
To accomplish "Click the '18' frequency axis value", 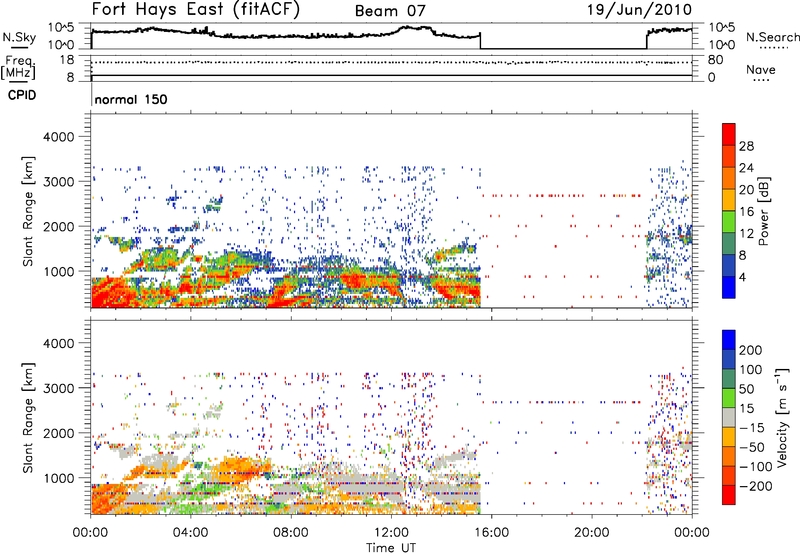I will (67, 60).
